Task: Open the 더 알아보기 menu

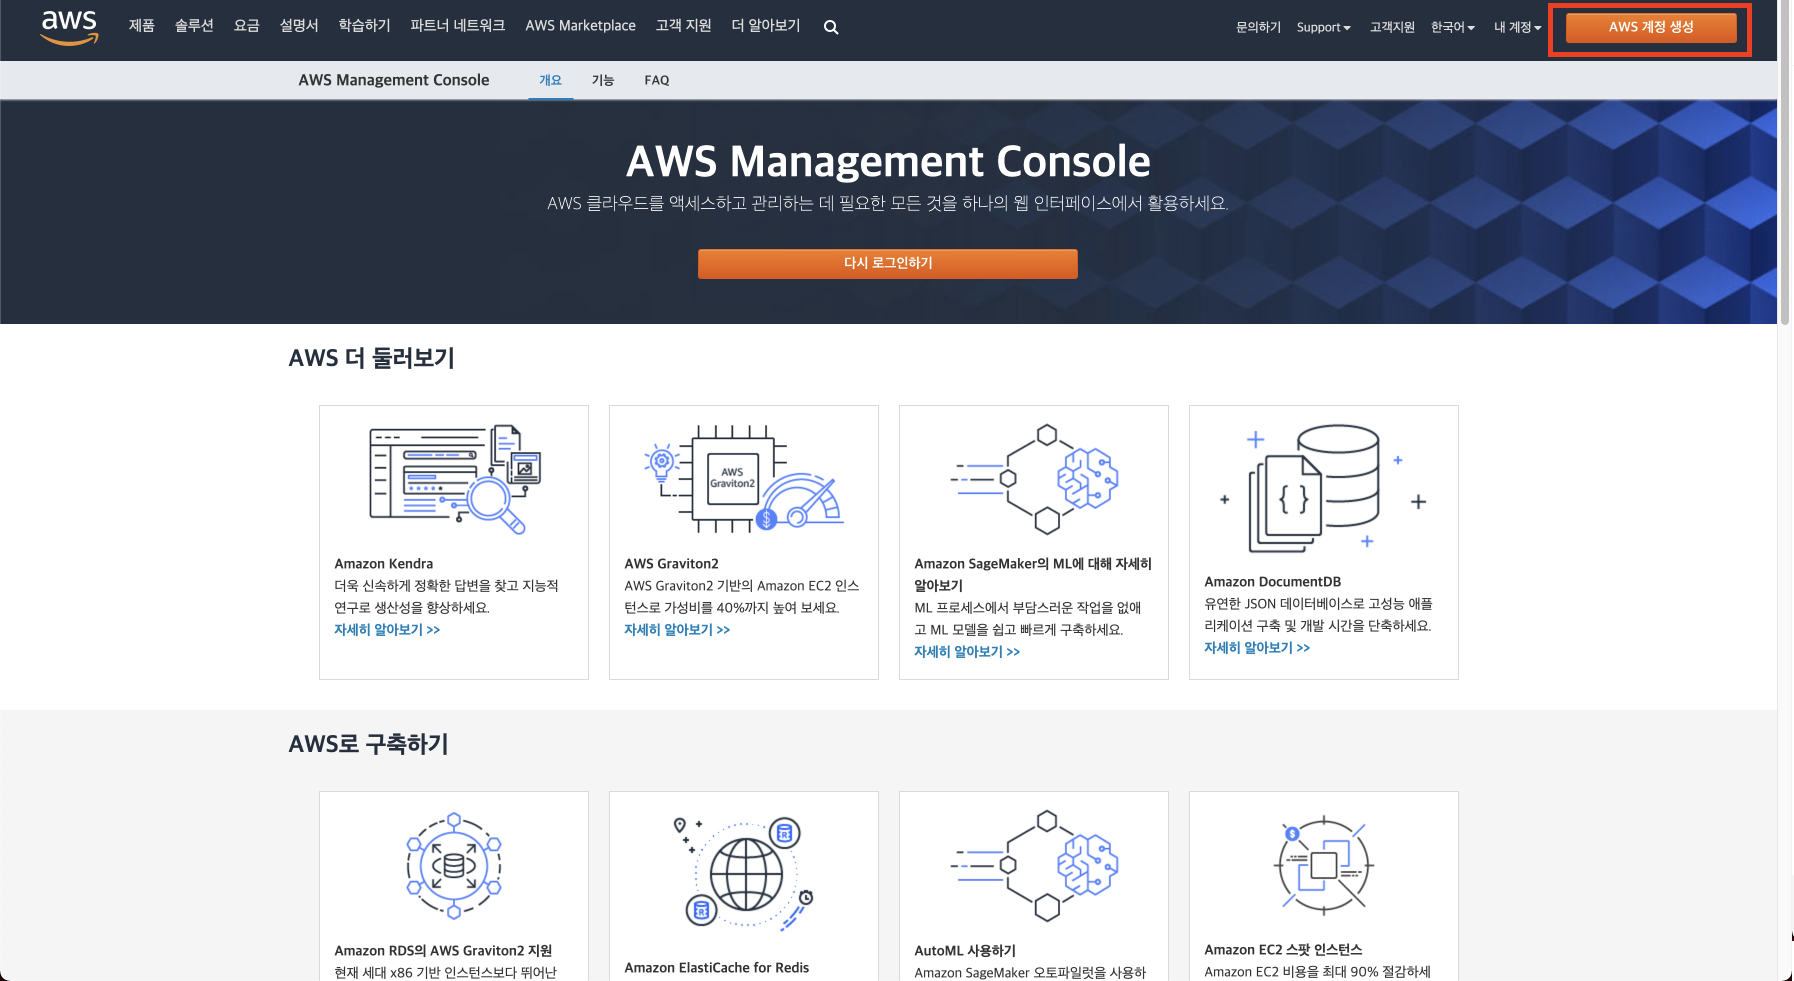Action: point(766,26)
